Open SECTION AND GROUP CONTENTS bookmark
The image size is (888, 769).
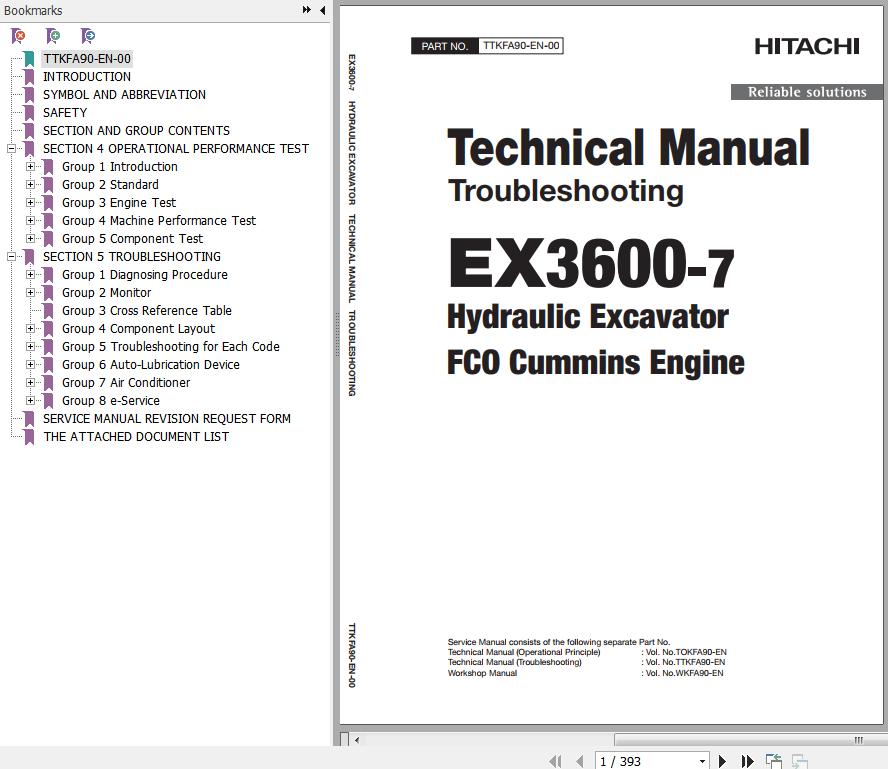coord(136,131)
